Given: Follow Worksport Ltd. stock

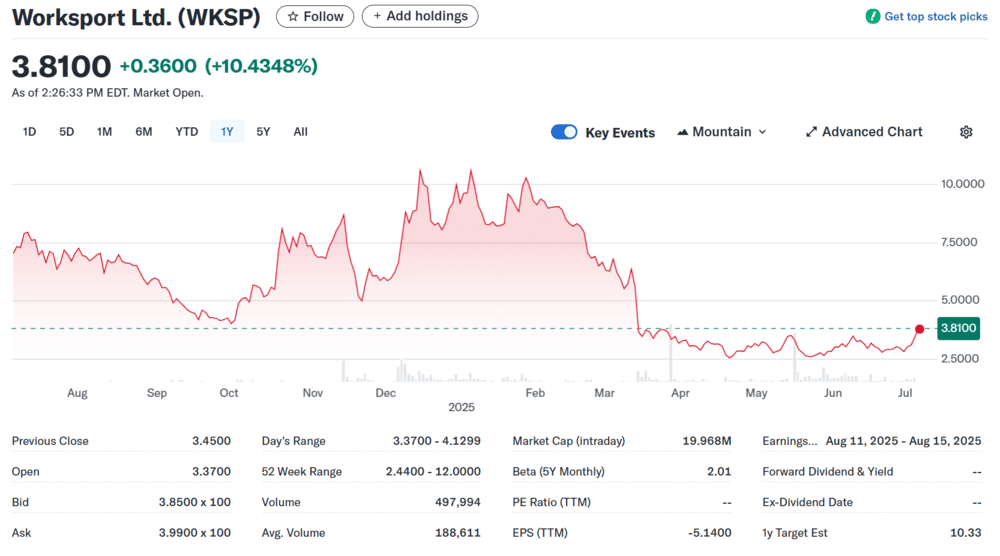Looking at the screenshot, I should tap(315, 17).
